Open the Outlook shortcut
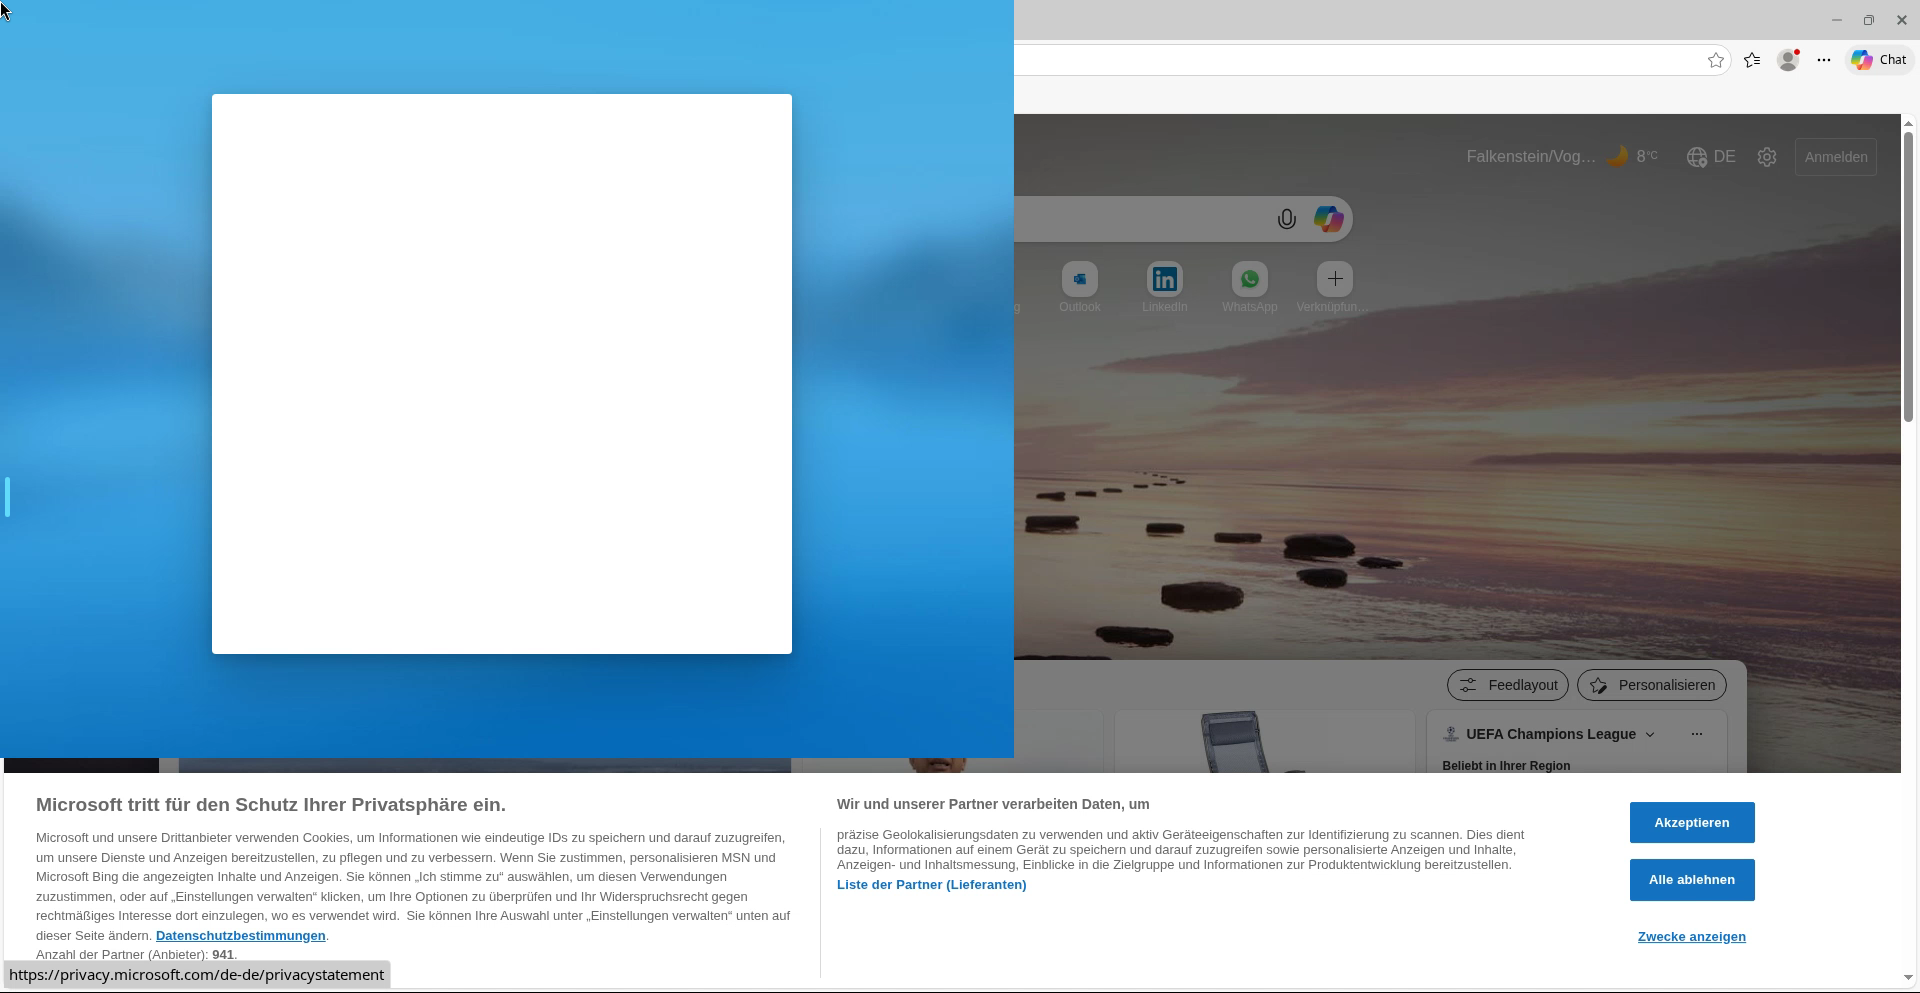This screenshot has height=993, width=1920. pos(1079,279)
